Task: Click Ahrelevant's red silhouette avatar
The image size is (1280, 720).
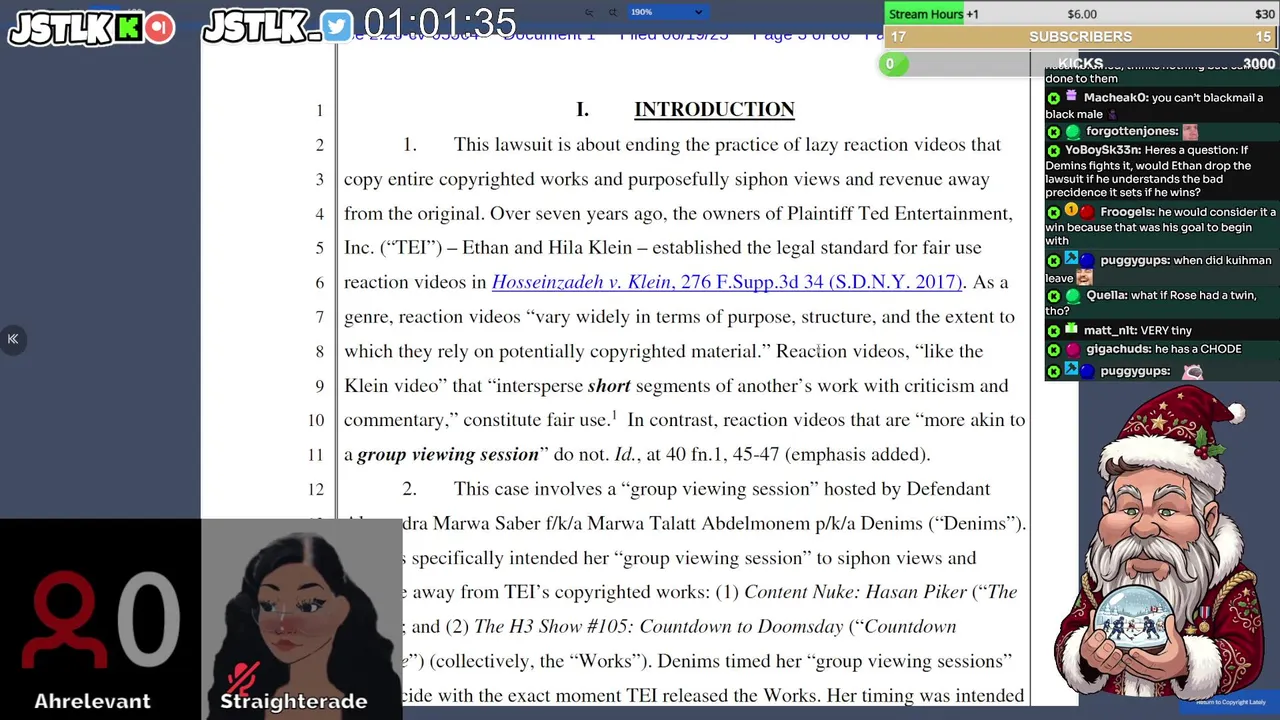Action: tap(65, 620)
